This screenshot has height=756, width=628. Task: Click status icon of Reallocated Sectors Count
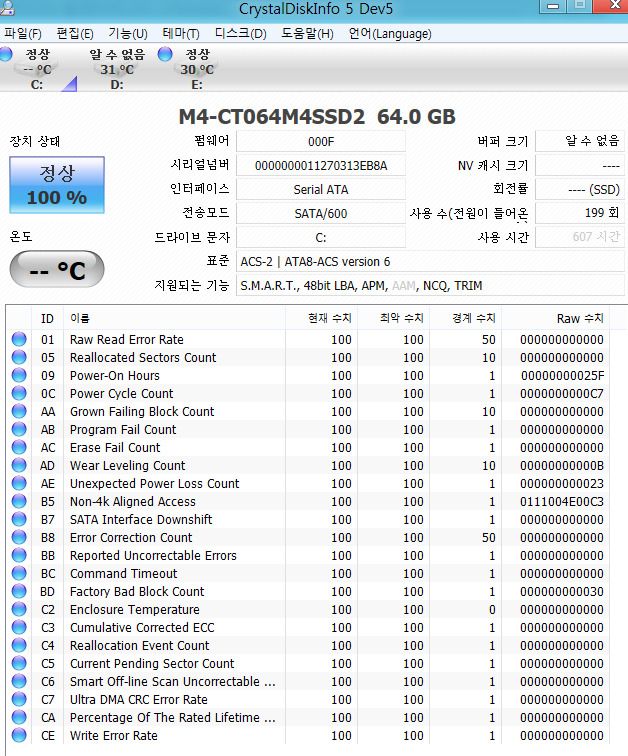19,357
